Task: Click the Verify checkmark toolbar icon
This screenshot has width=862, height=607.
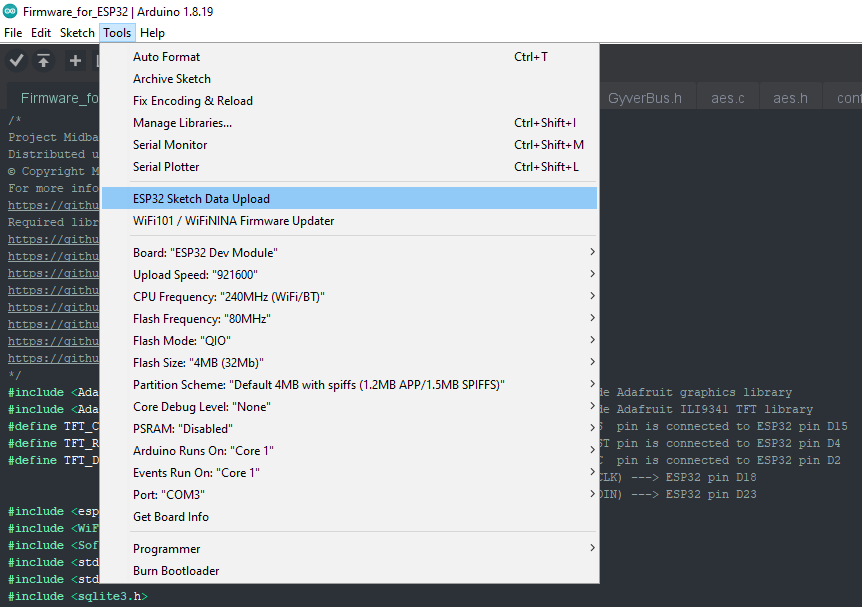Action: point(16,60)
